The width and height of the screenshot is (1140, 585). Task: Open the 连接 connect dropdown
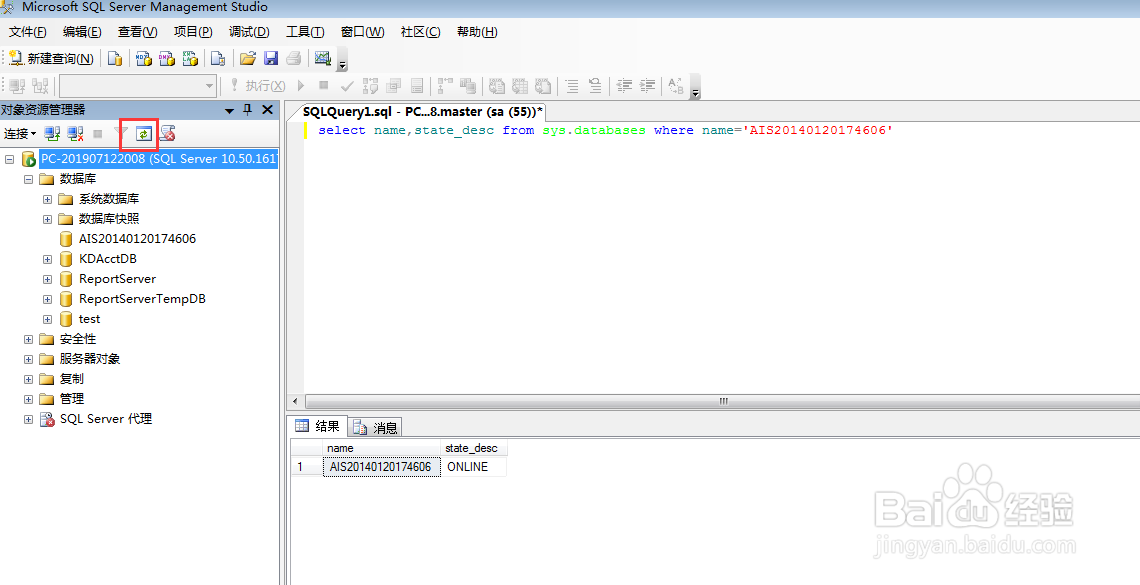click(x=20, y=134)
